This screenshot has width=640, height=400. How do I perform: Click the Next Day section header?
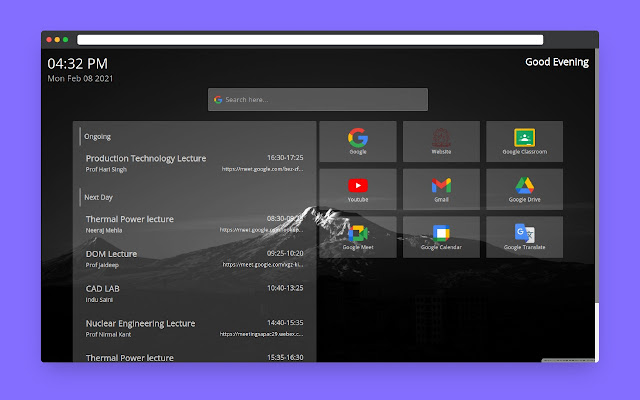[98, 197]
